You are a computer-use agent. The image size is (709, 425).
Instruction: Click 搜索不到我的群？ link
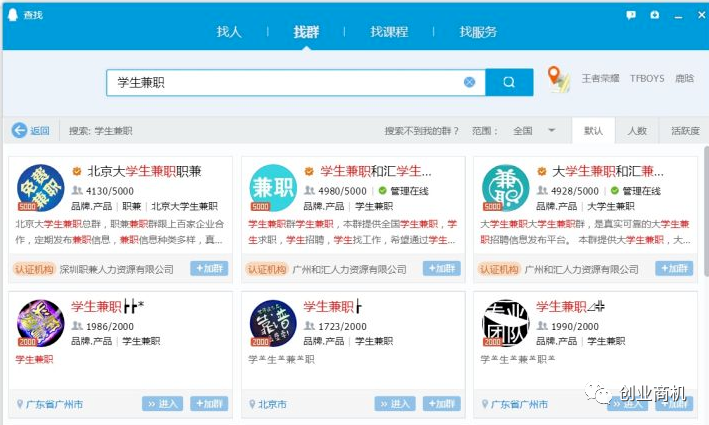coord(421,131)
